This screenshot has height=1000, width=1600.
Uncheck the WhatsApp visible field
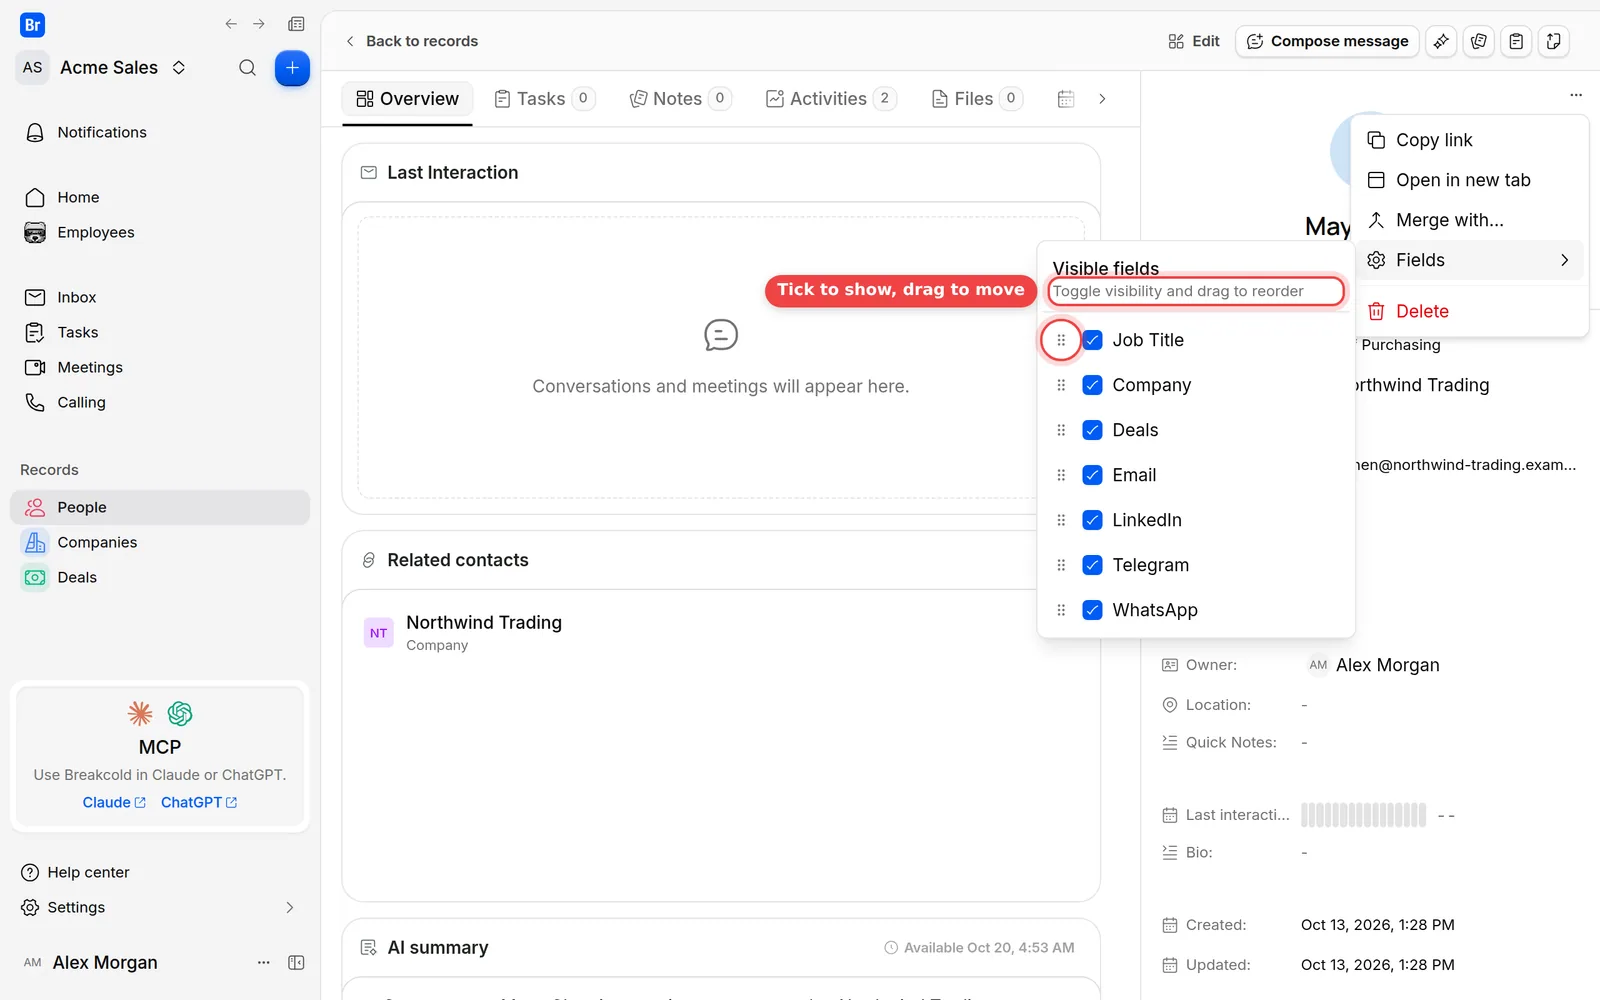1093,610
